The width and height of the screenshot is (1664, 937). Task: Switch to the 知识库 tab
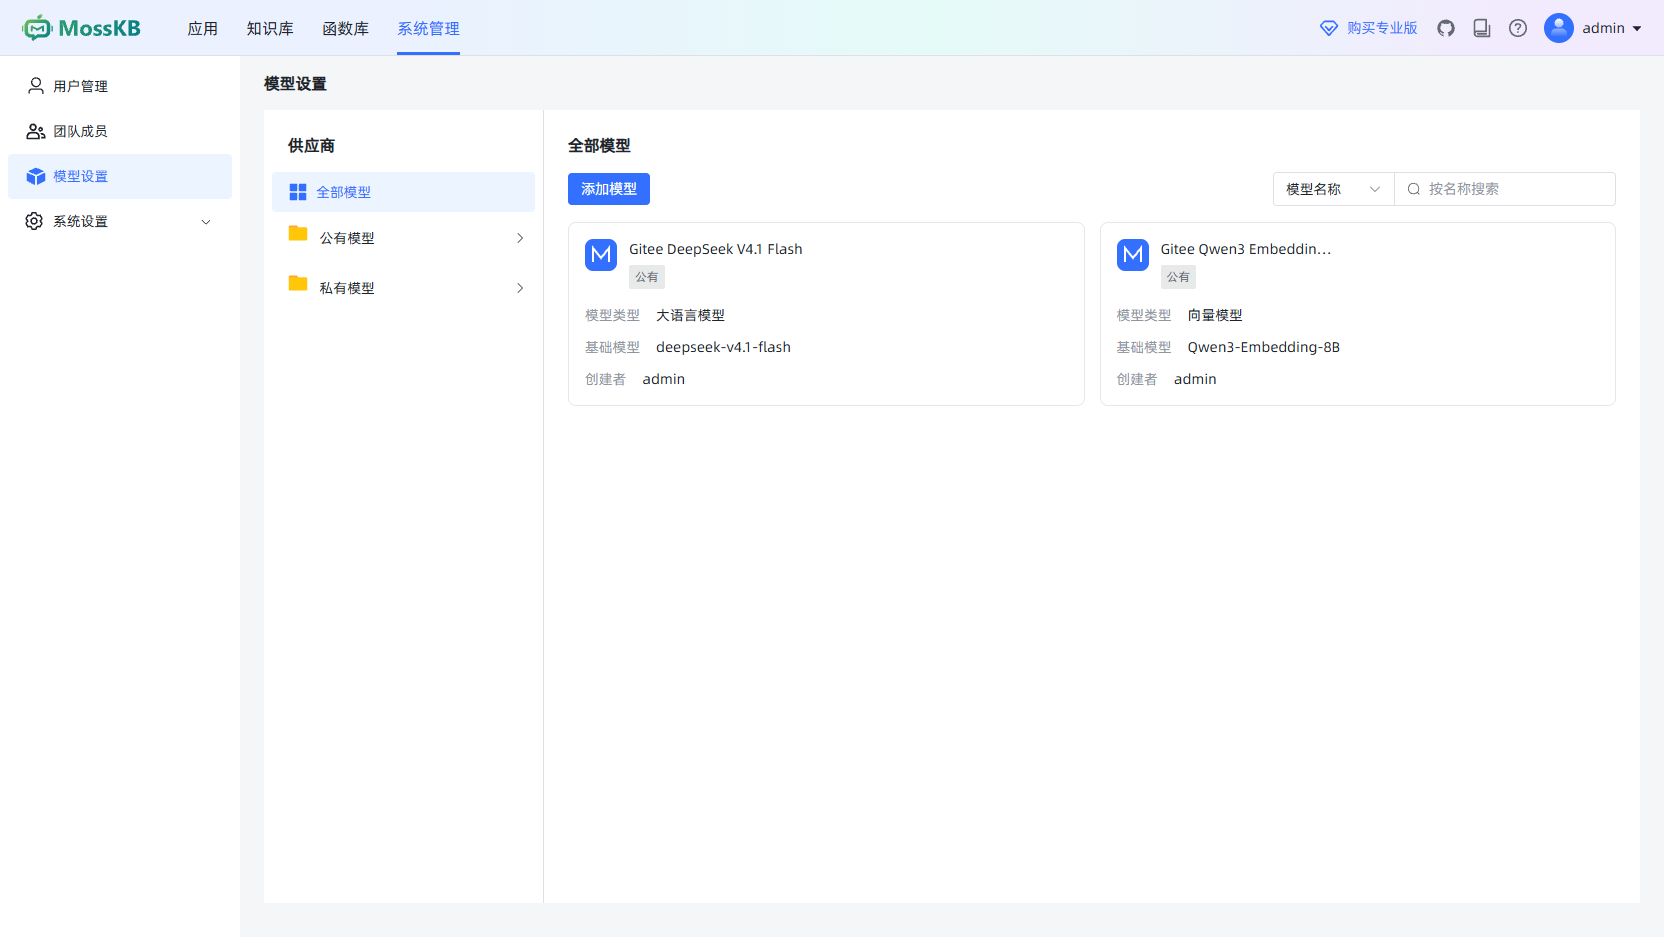point(270,28)
